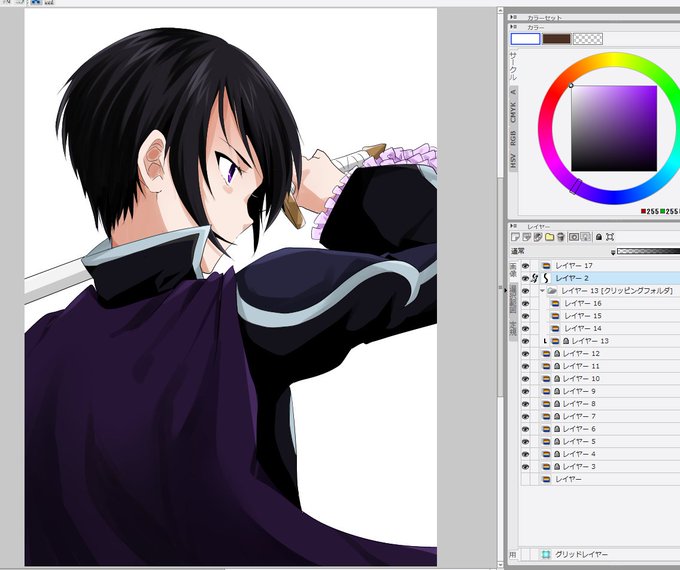Create a new layer folder
This screenshot has width=680, height=570.
click(549, 237)
